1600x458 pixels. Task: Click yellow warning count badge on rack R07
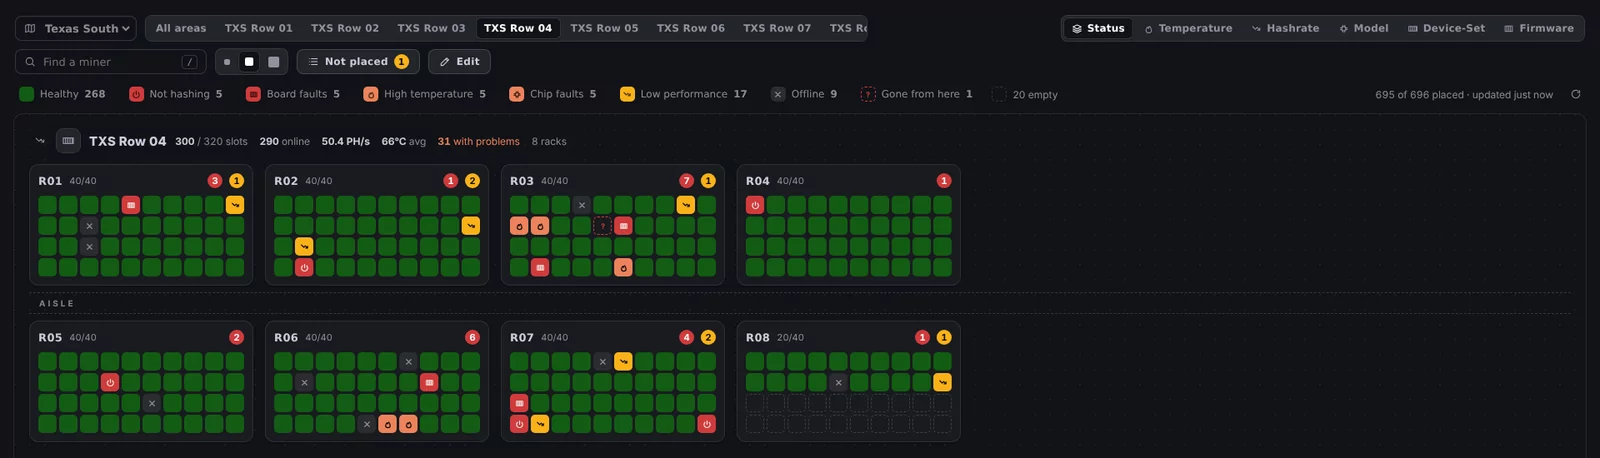pos(708,337)
